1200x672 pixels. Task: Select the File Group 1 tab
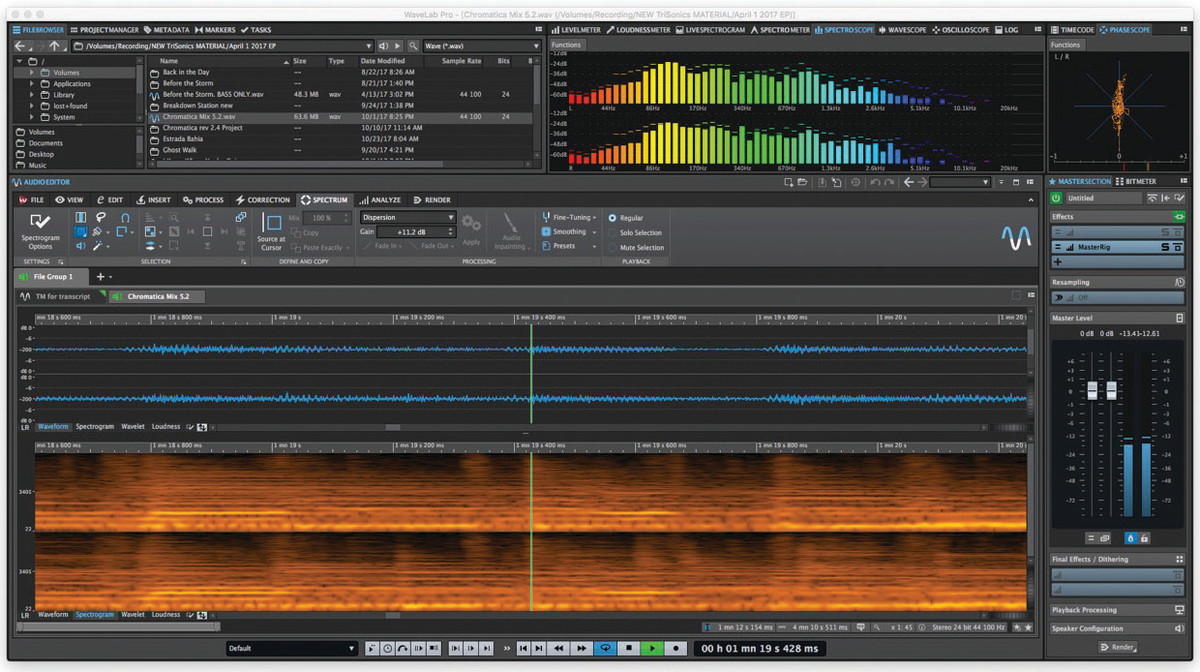tap(52, 277)
